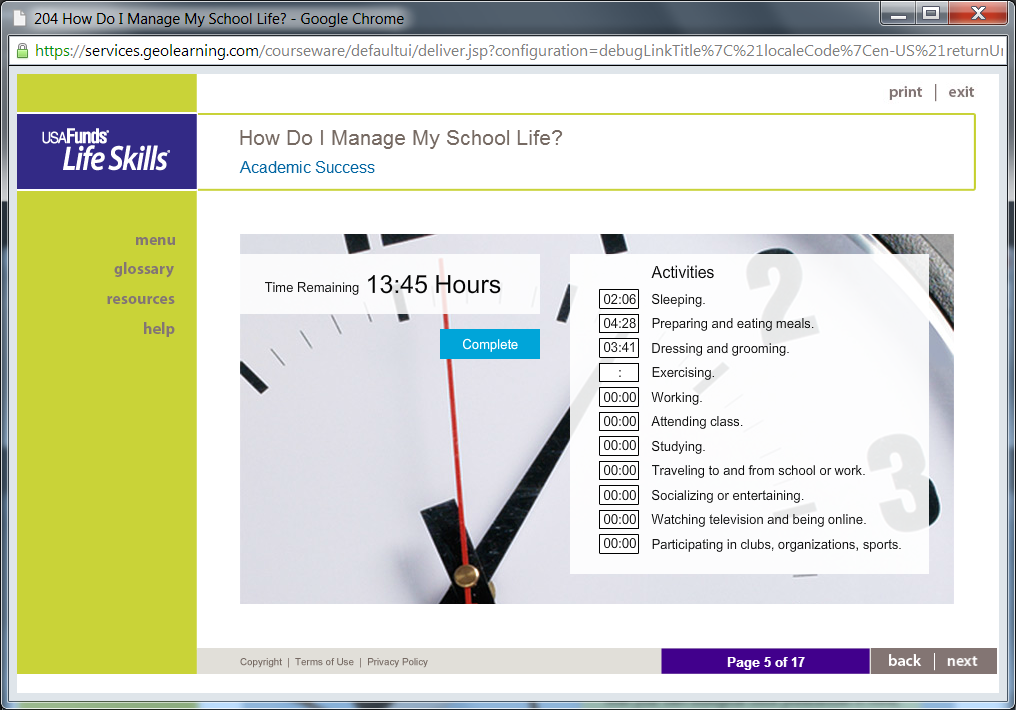Click the 'Time Remaining' label
The image size is (1016, 710).
pos(311,288)
